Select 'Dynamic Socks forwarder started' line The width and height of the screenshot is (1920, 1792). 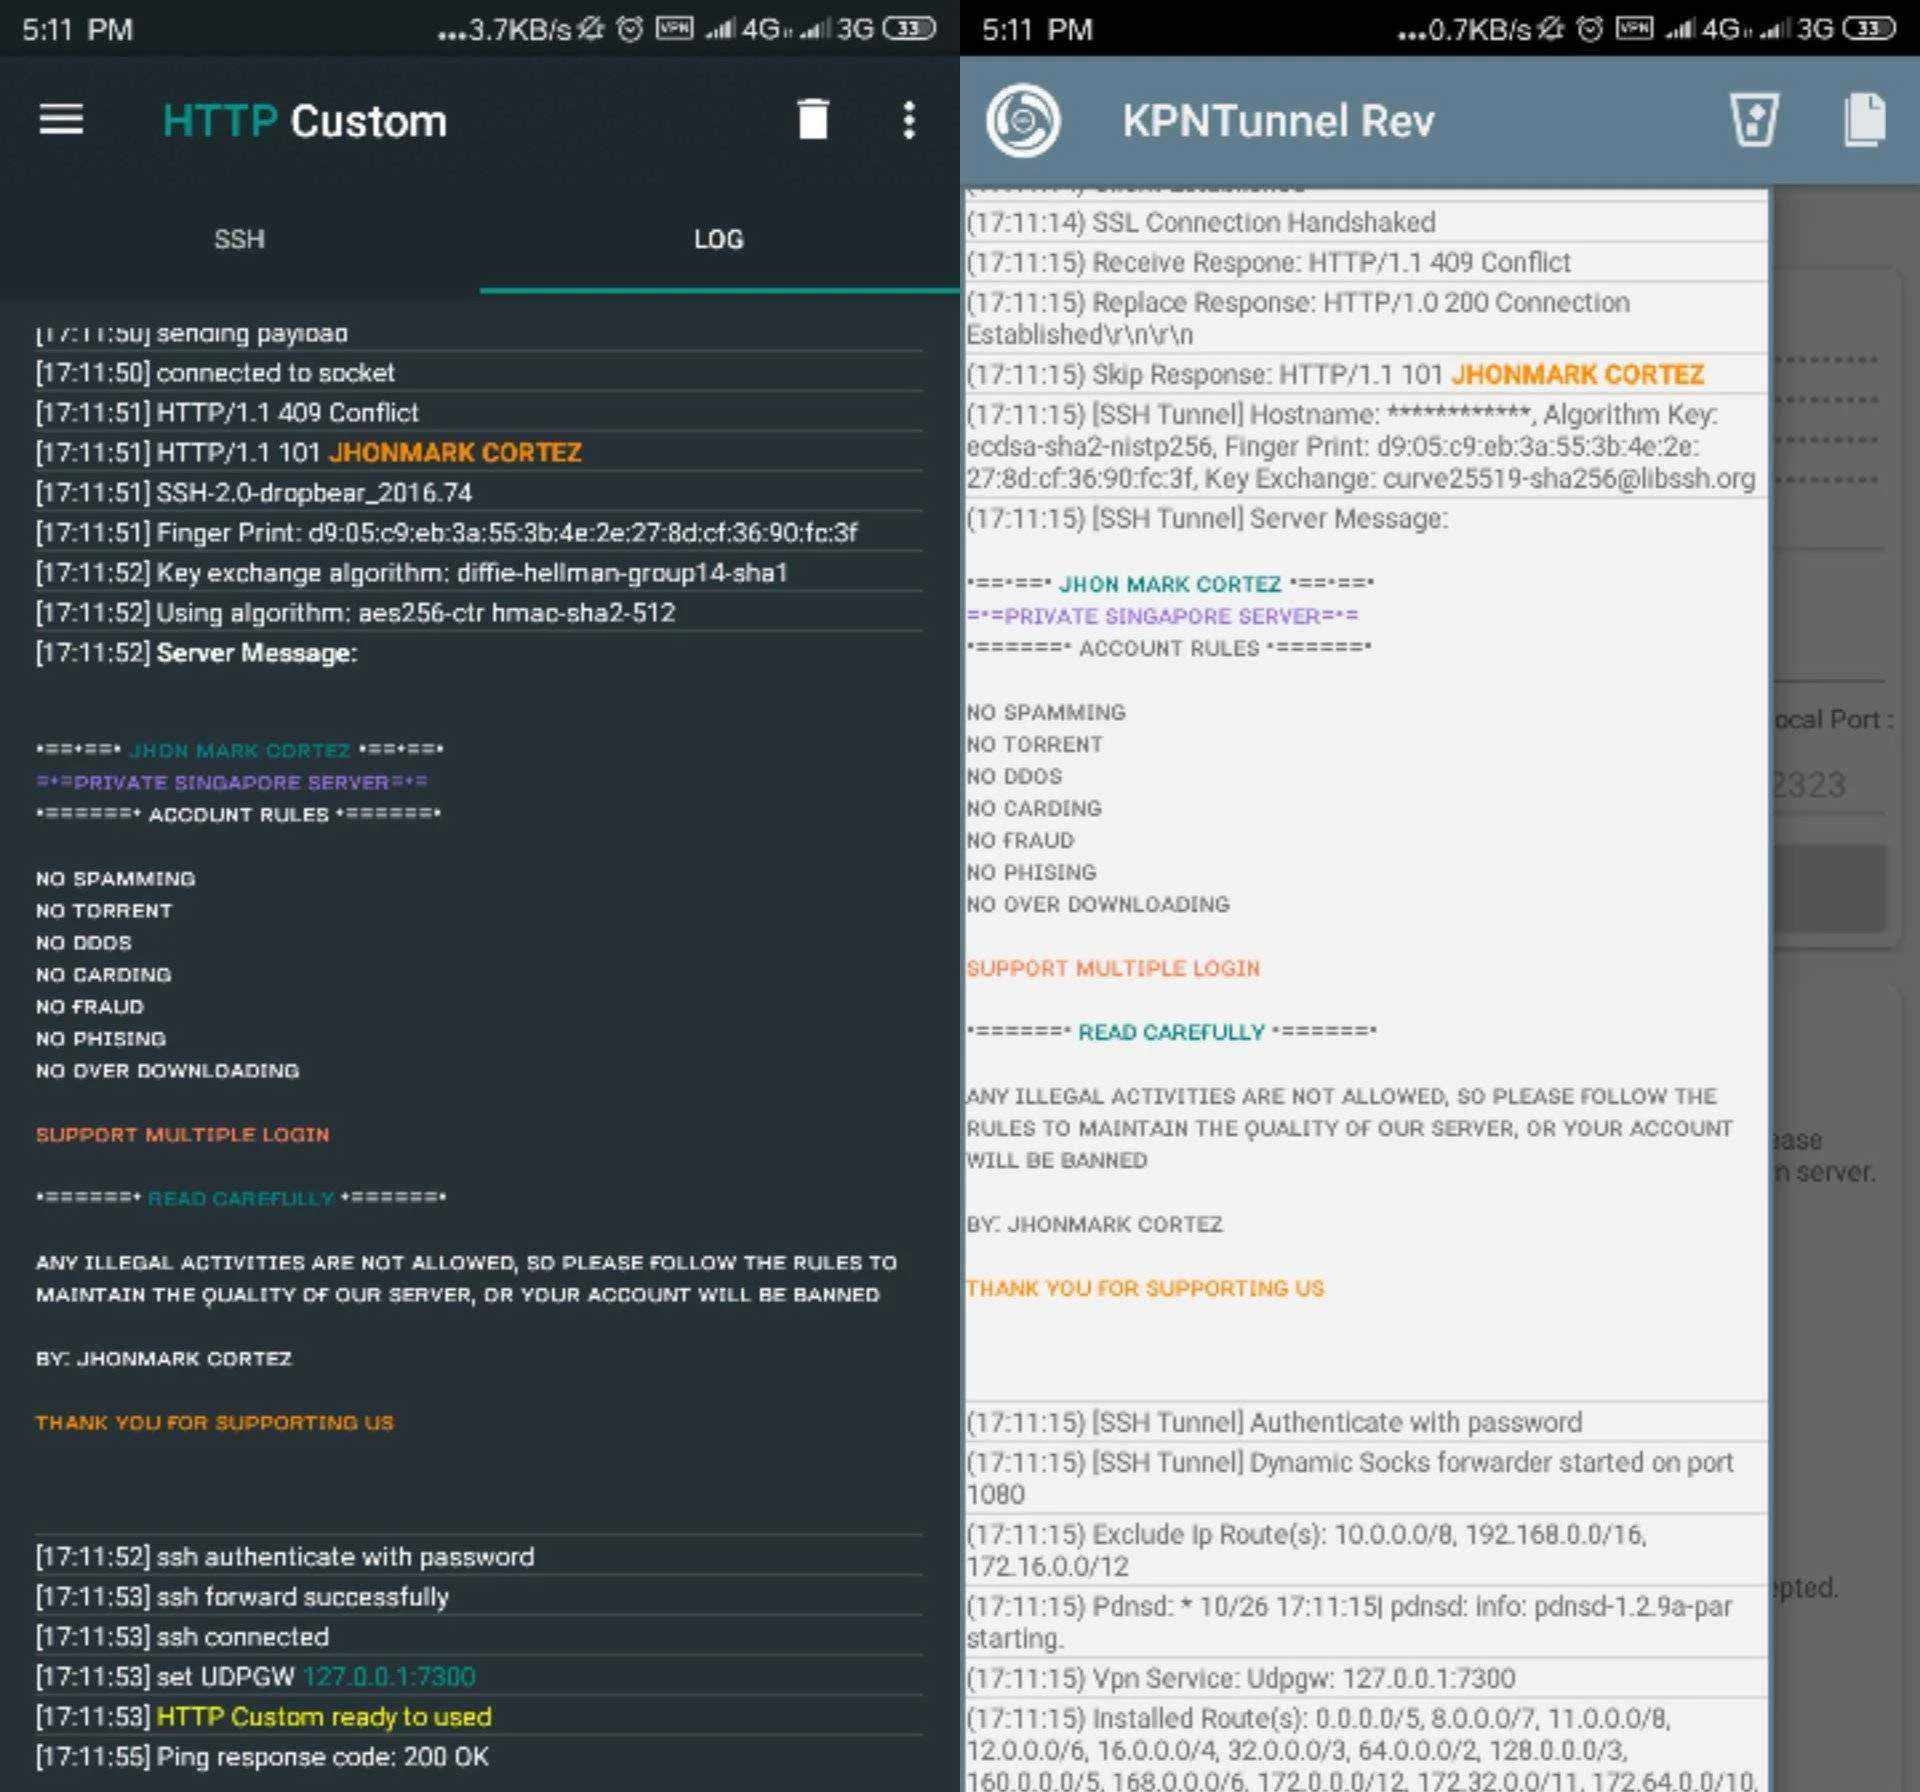click(x=1365, y=1478)
